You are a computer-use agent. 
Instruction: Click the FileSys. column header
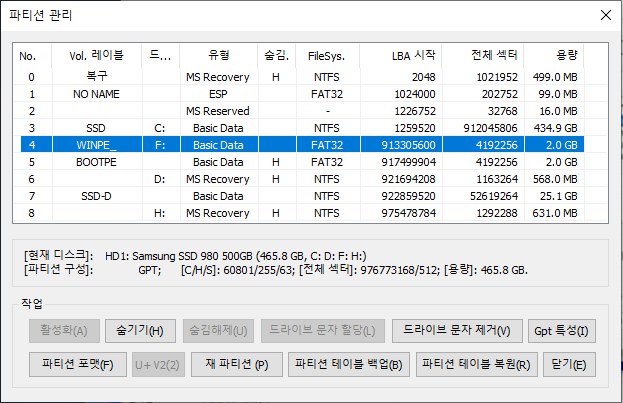point(327,56)
